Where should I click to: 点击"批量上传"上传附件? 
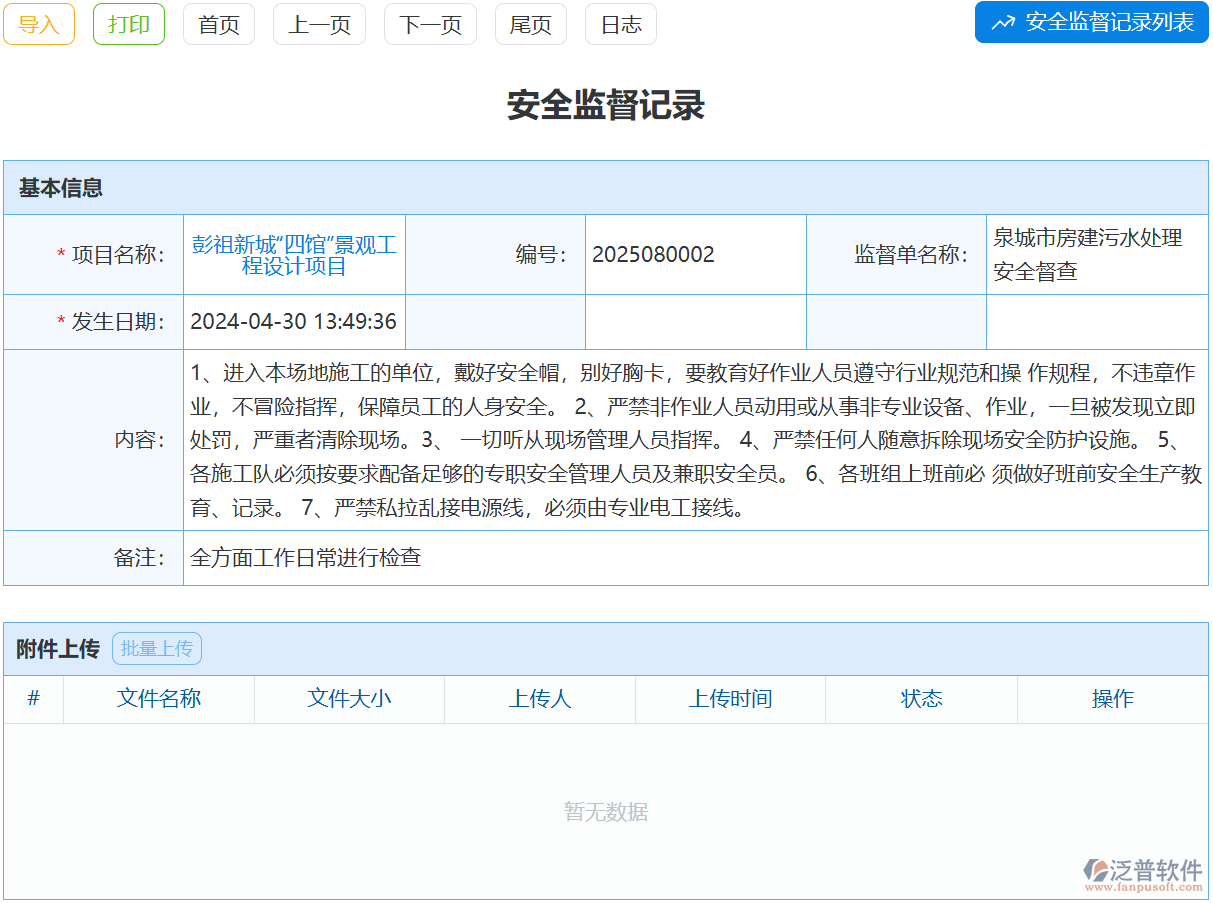(x=157, y=648)
